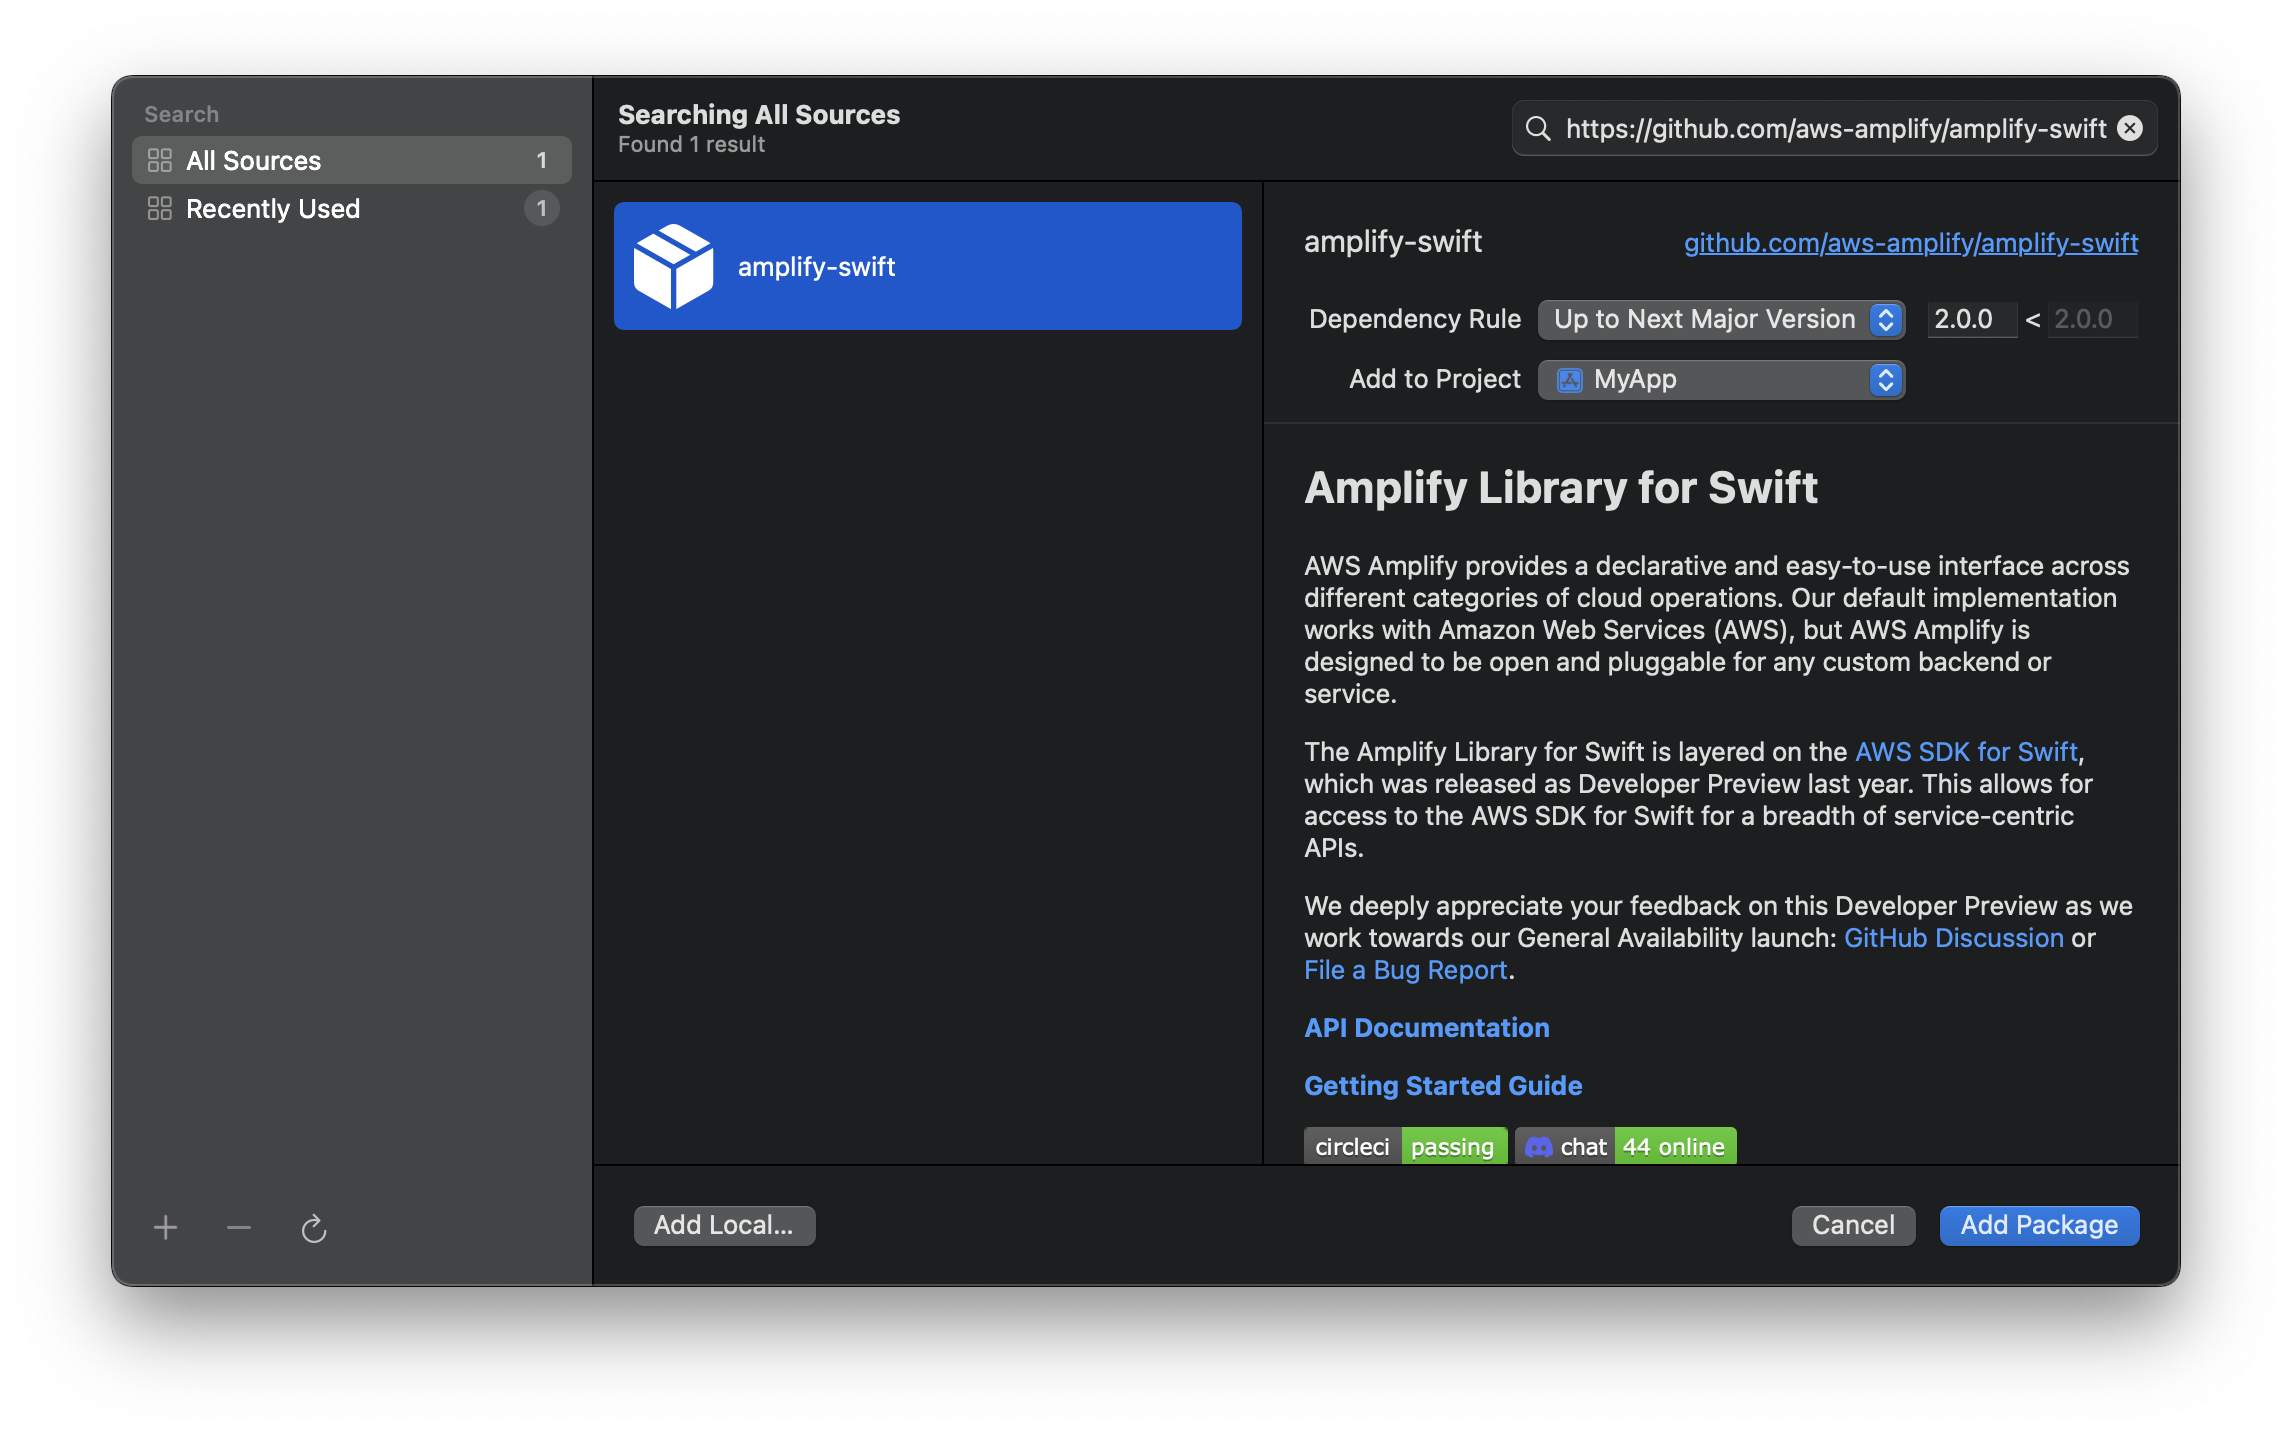Viewport: 2292px width, 1434px height.
Task: Clear the search field with X icon
Action: click(2130, 128)
